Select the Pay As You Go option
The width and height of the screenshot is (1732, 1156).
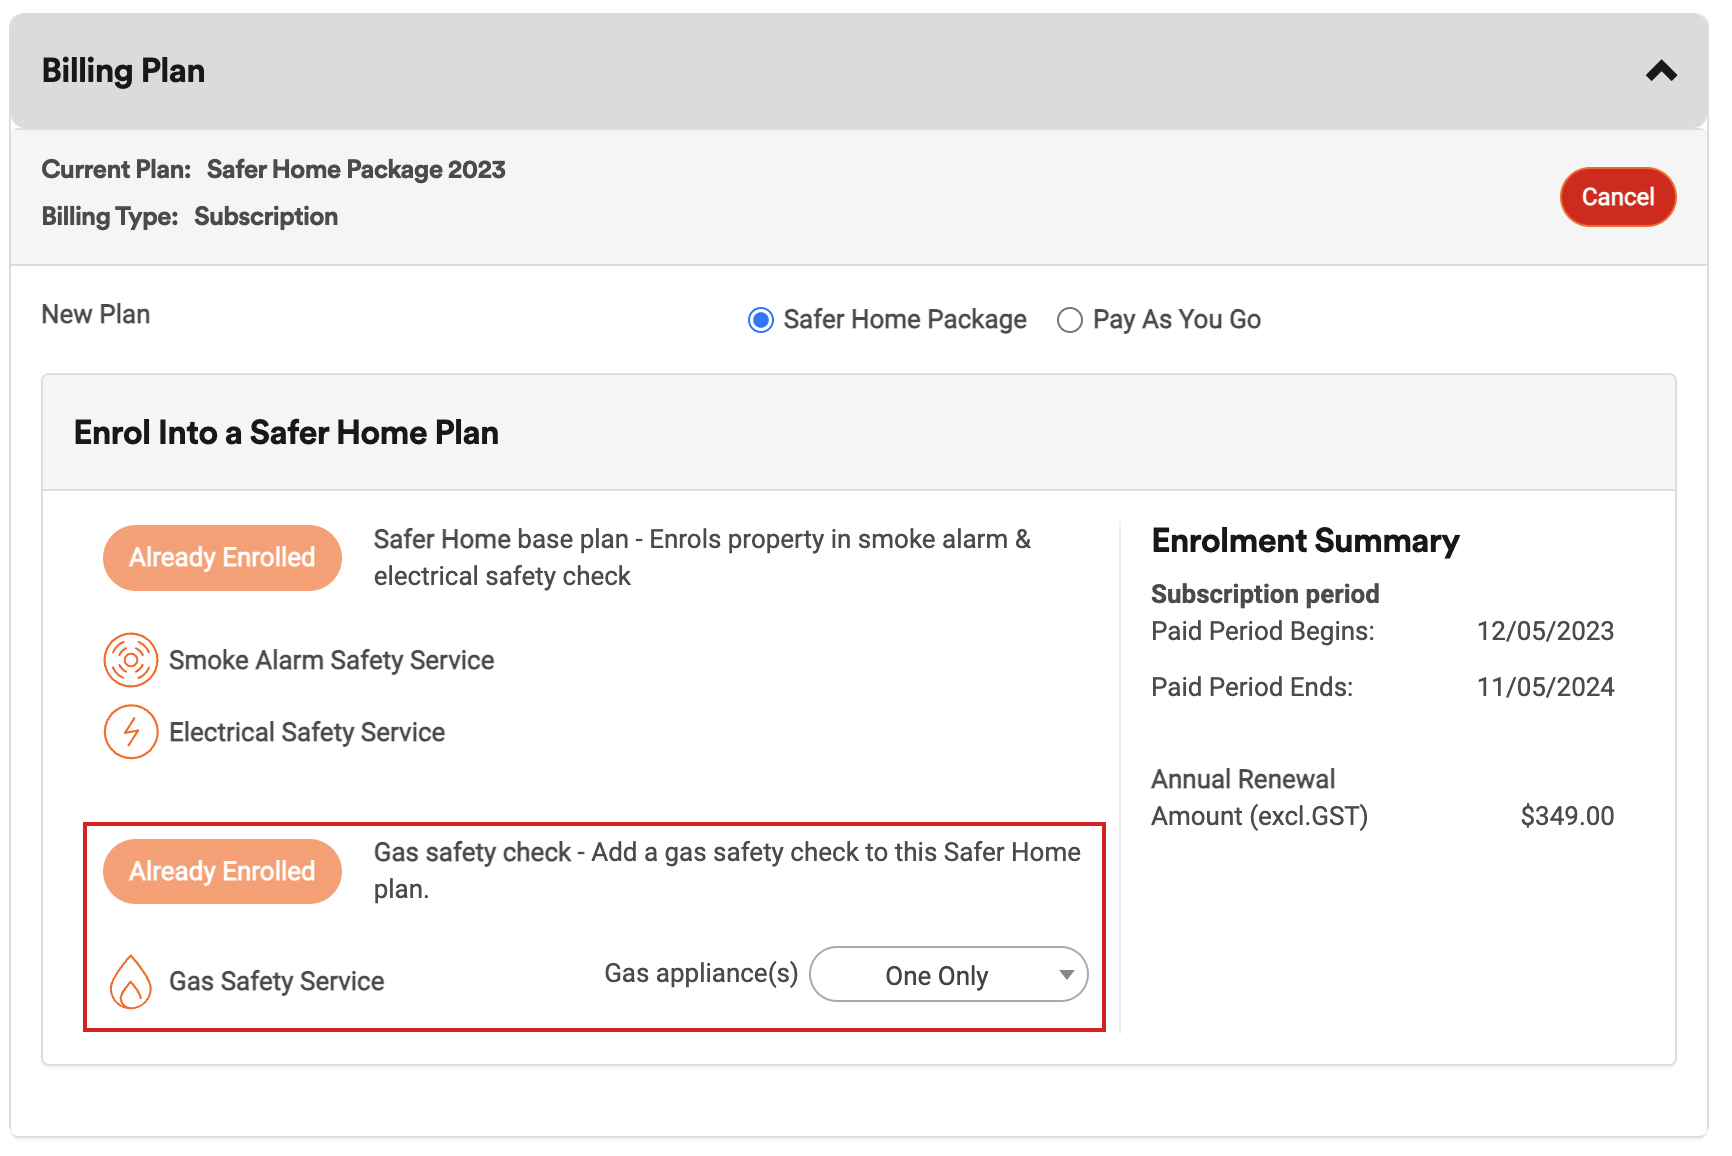(x=1070, y=320)
